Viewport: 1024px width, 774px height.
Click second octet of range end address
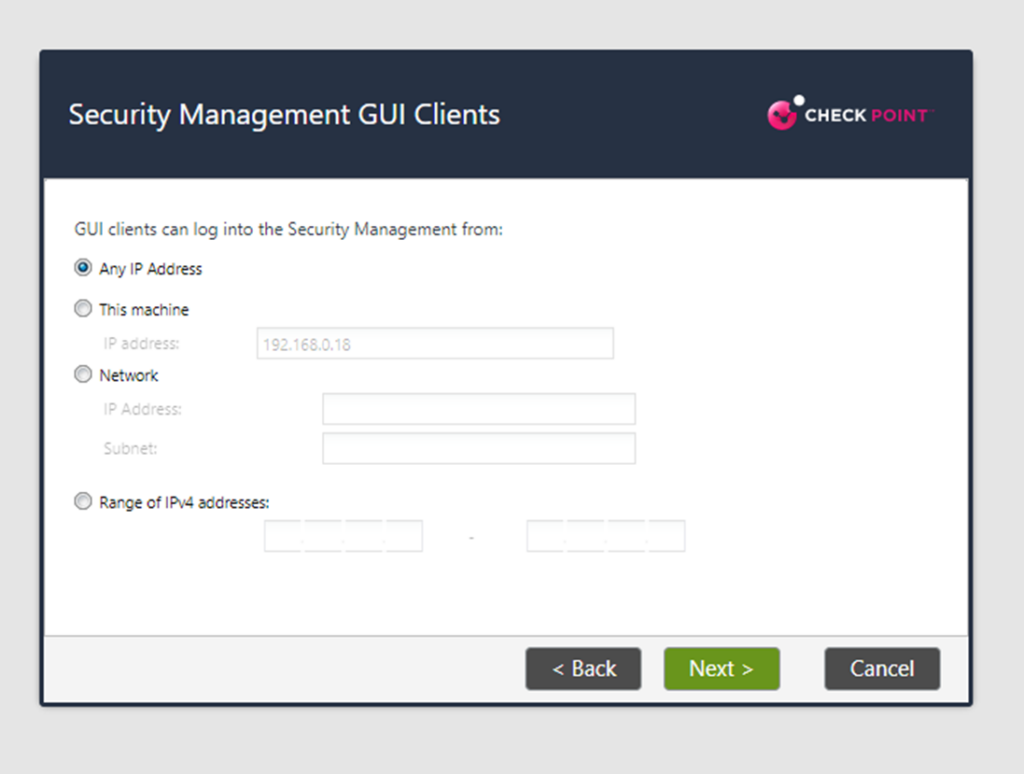click(x=586, y=537)
